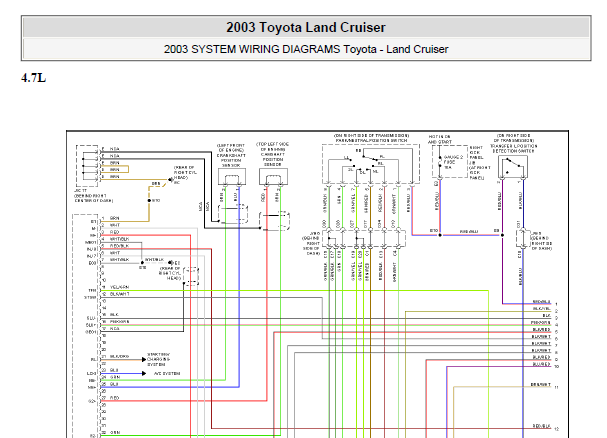Click the 'GAUGE 2 FUSE 10A' text
The width and height of the screenshot is (607, 438).
click(453, 162)
